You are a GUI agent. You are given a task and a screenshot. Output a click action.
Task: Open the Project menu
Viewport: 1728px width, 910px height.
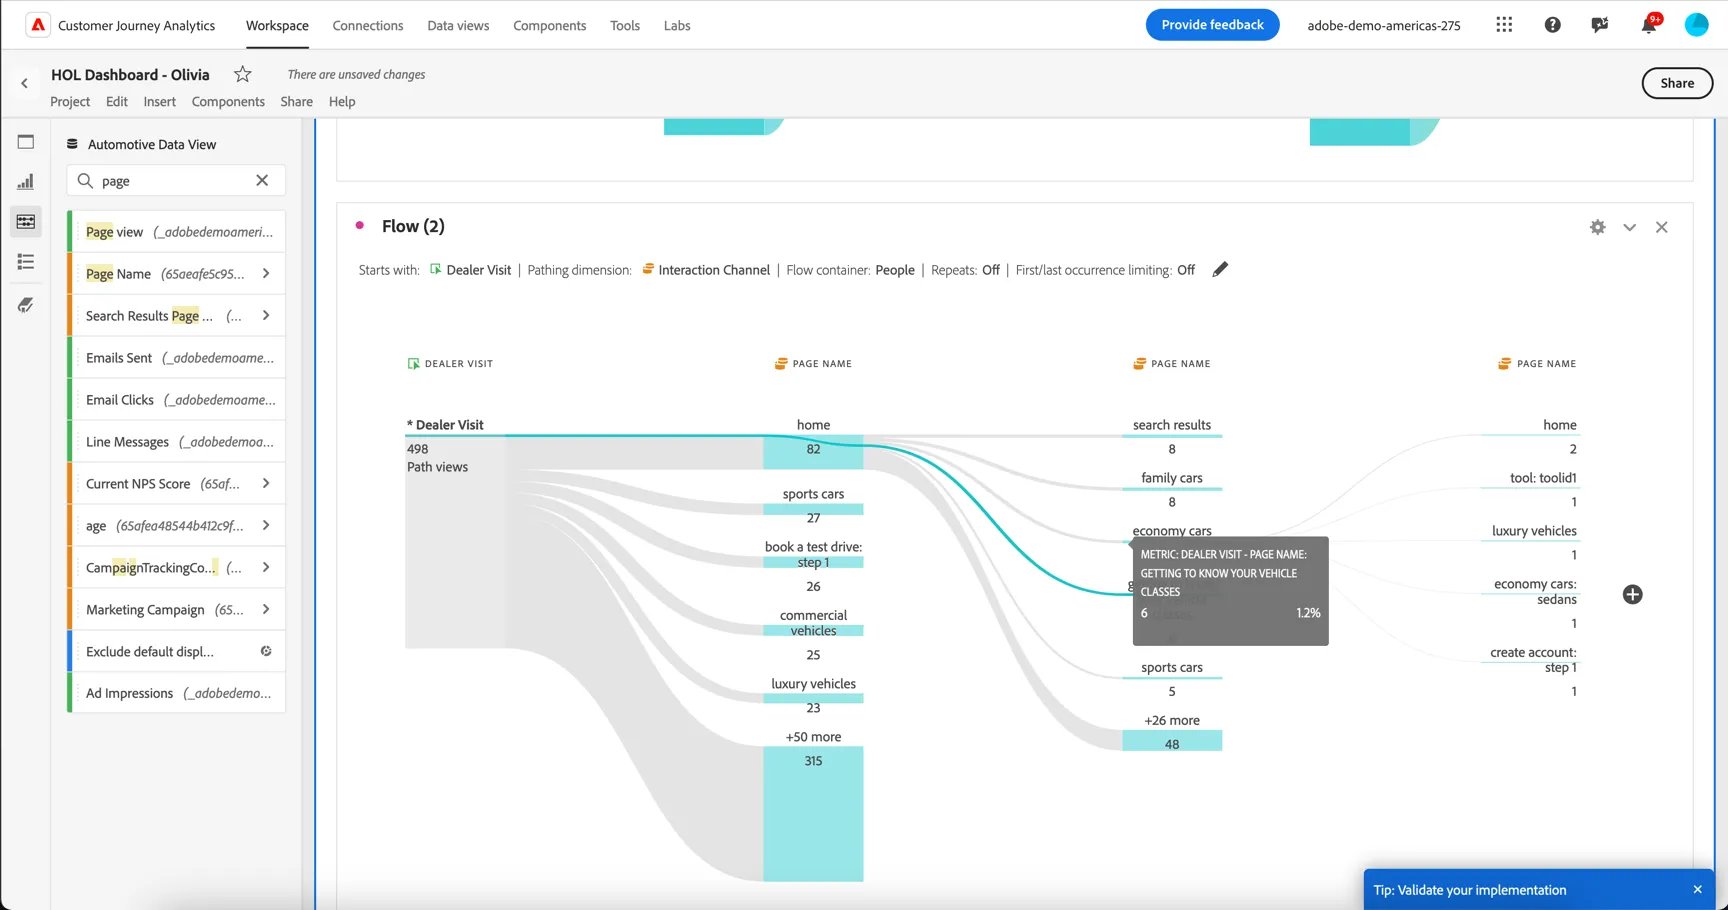pyautogui.click(x=70, y=101)
